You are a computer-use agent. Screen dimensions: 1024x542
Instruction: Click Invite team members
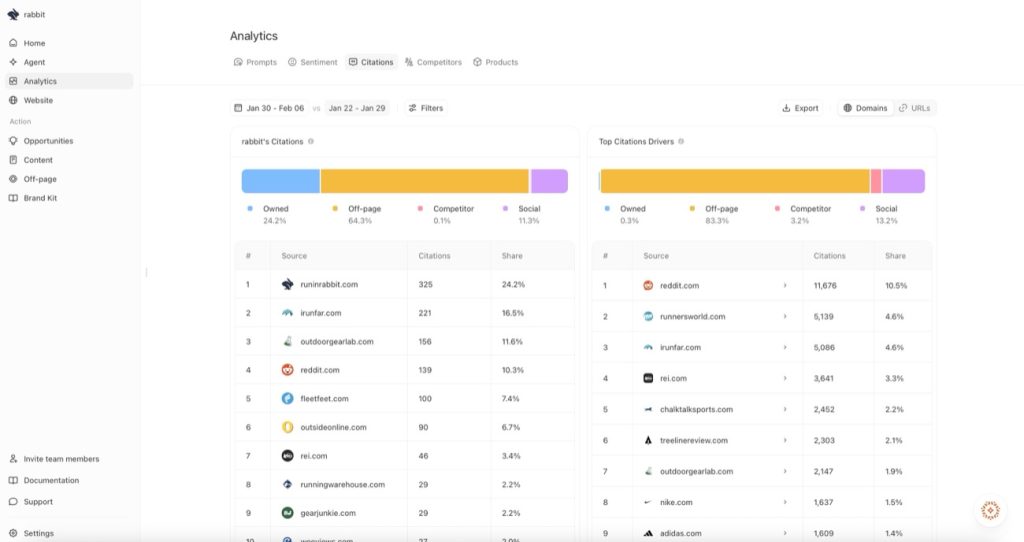(61, 459)
